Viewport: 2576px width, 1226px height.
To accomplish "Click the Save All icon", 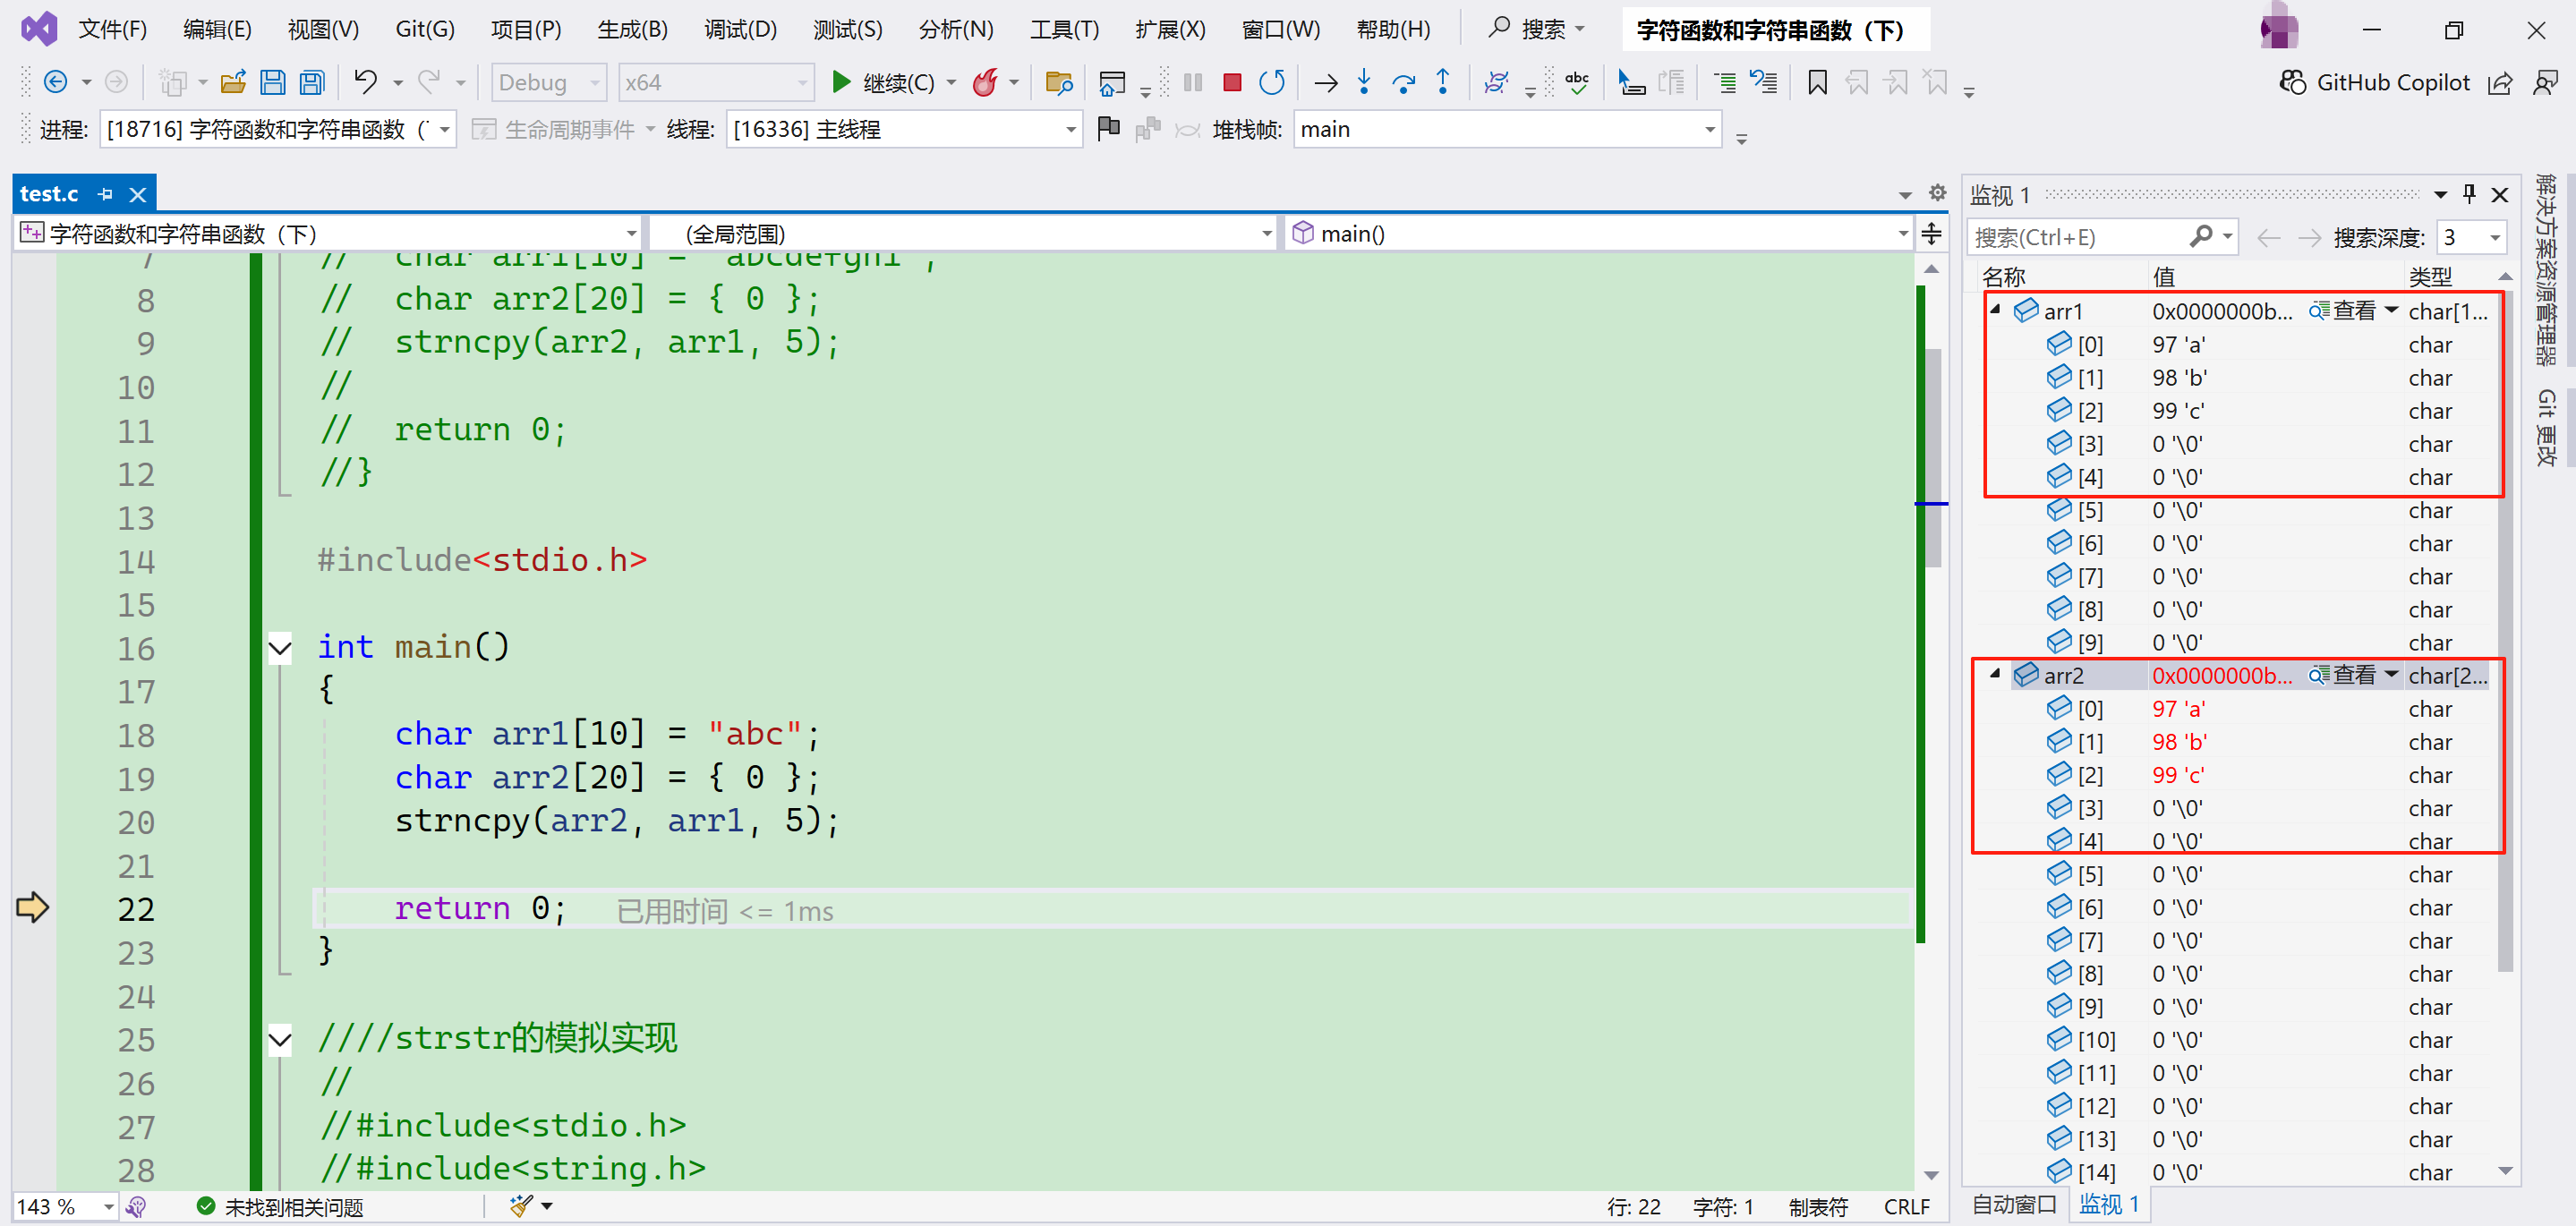I will 313,83.
